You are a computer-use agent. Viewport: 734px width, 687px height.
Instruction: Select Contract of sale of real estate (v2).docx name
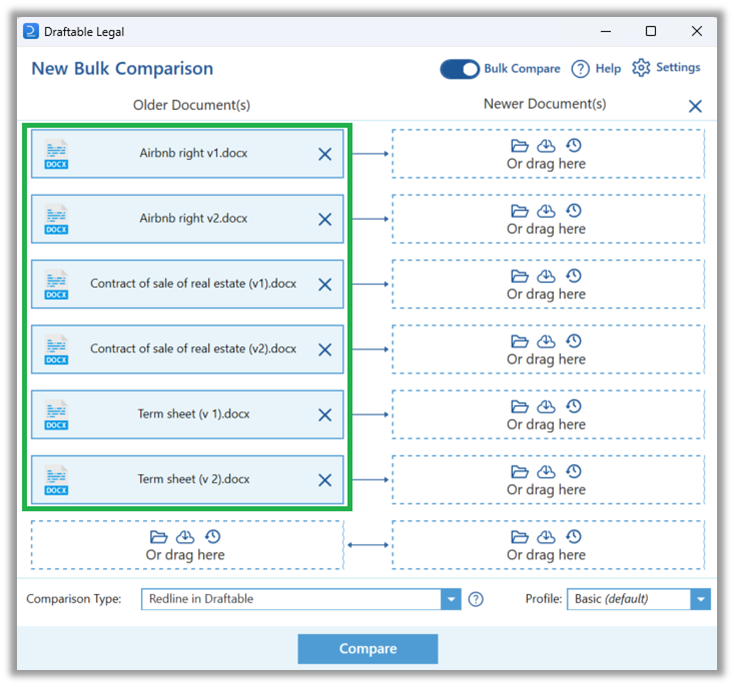tap(193, 349)
